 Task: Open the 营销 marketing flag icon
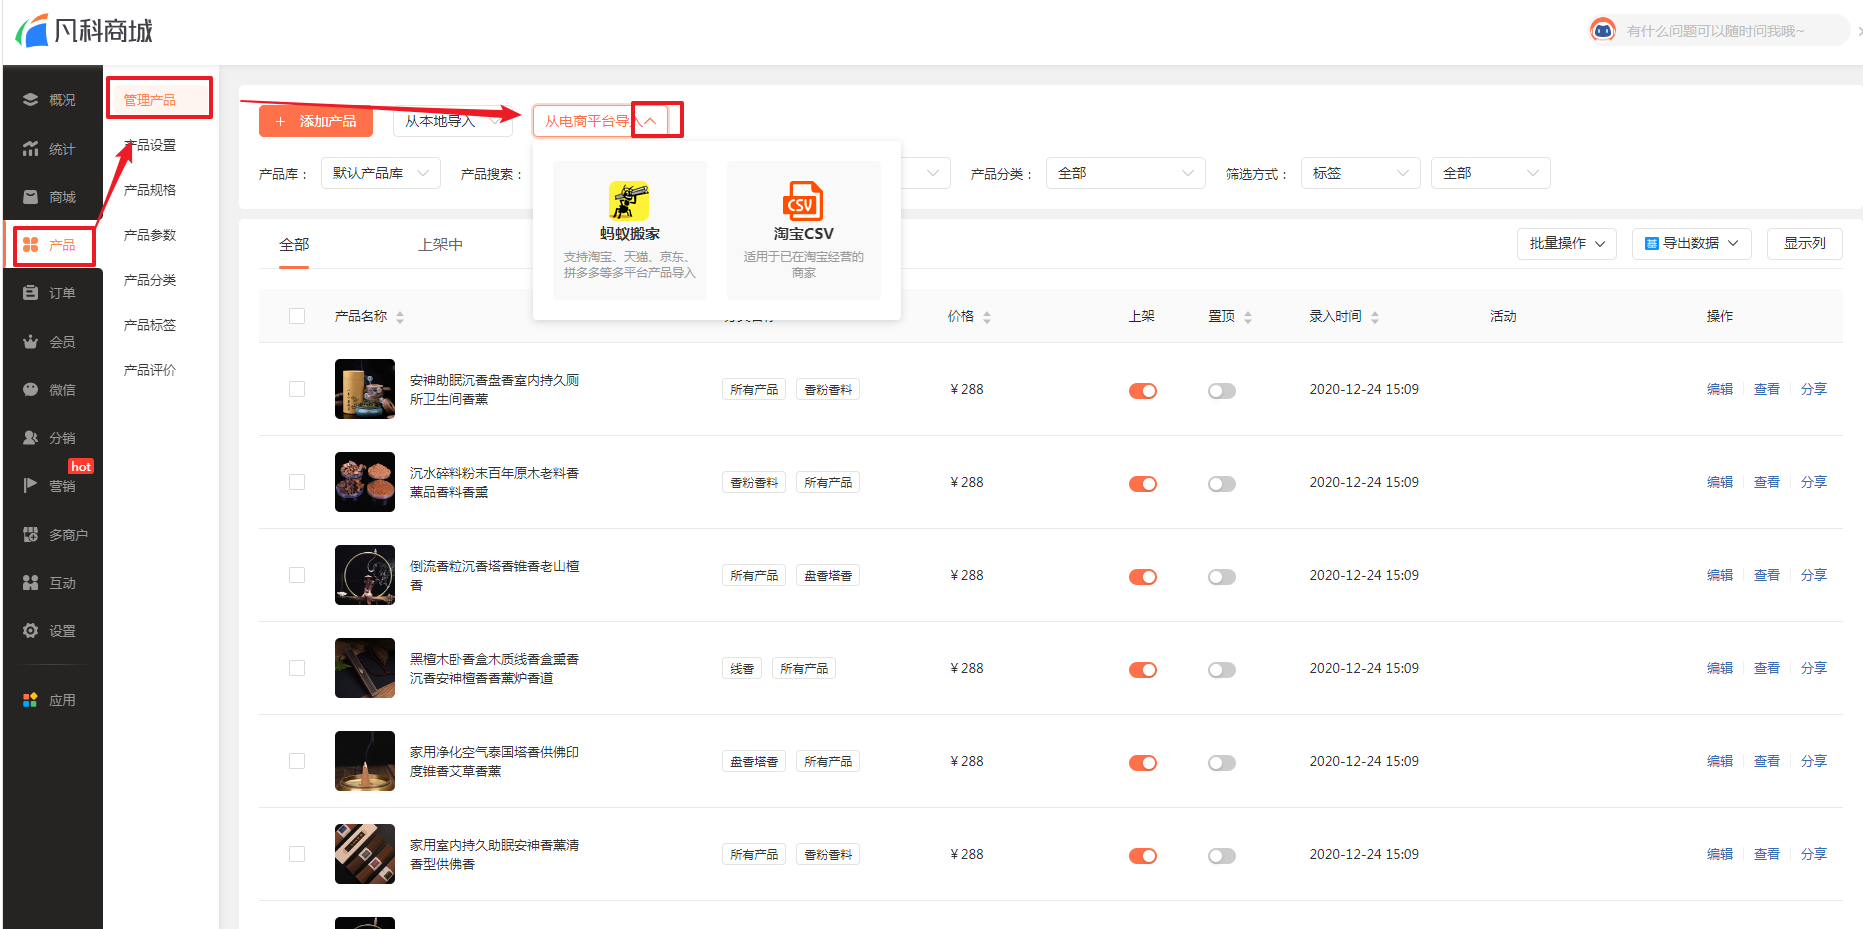tap(30, 486)
